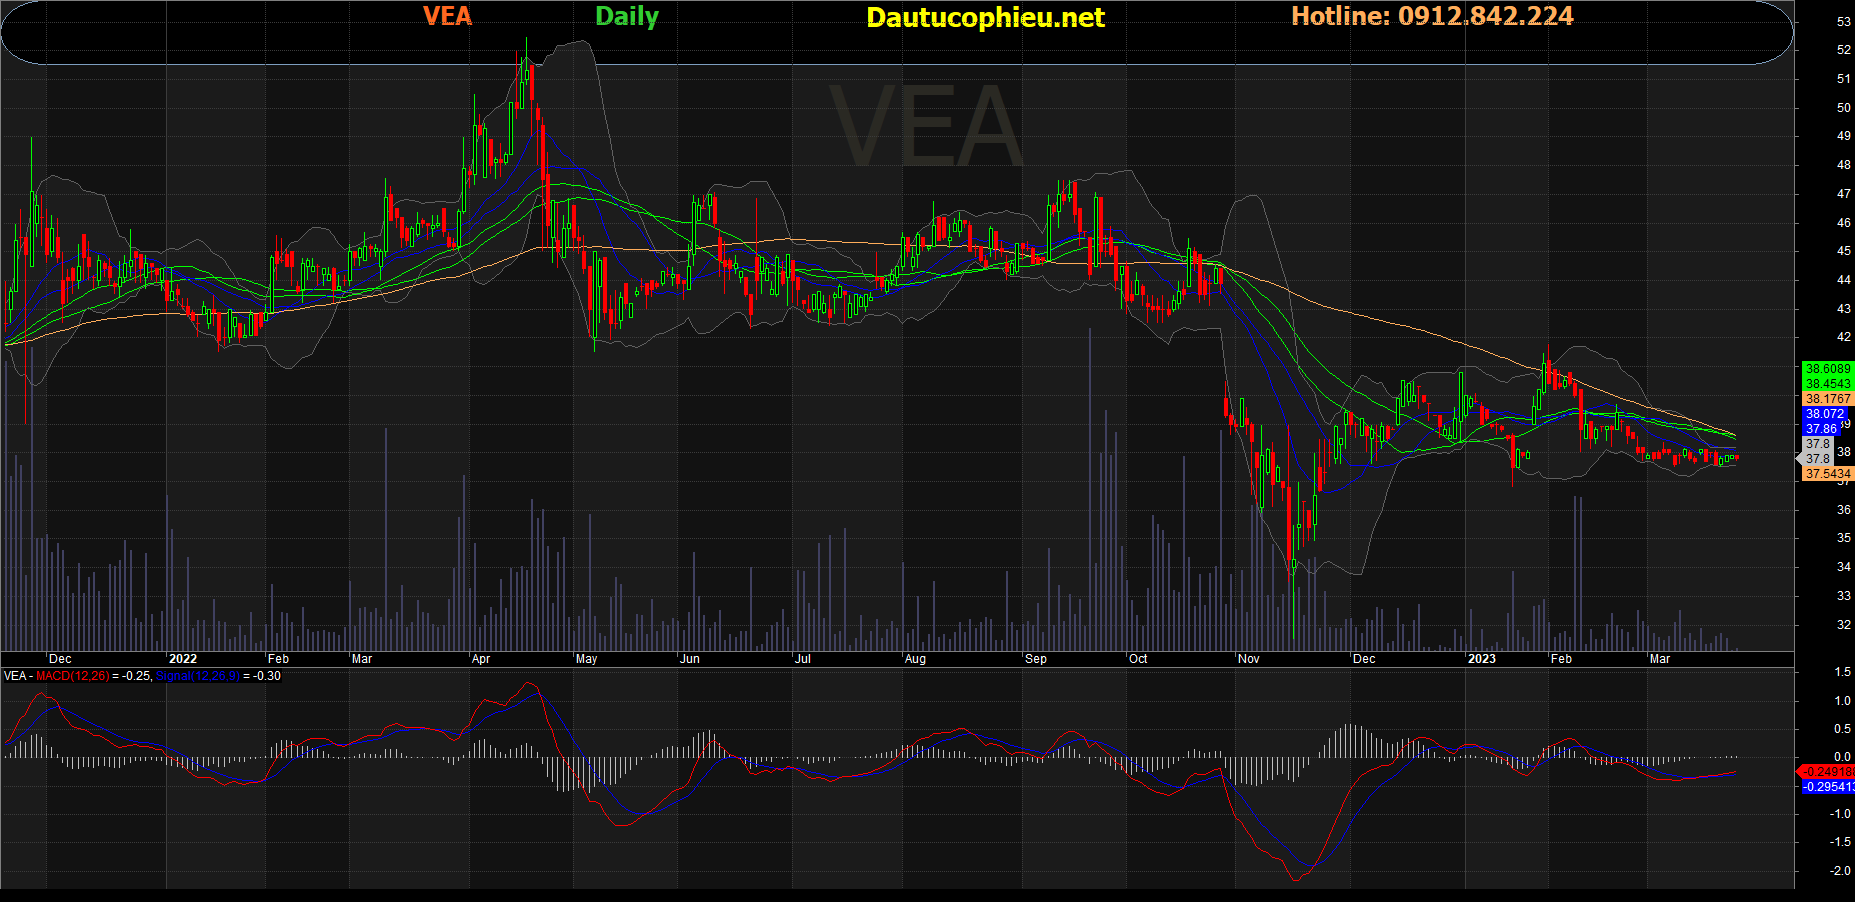Screen dimensions: 1855x902
Task: Click the blue 38.072 price tag
Action: click(1824, 414)
